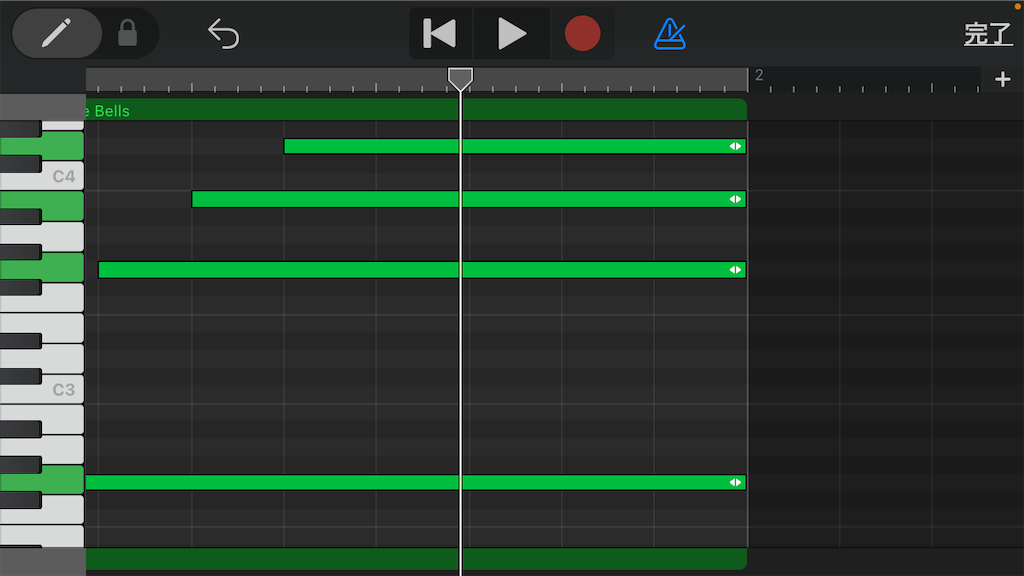Add a section with plus icon
Screen dimensions: 1024x576
pos(1002,79)
